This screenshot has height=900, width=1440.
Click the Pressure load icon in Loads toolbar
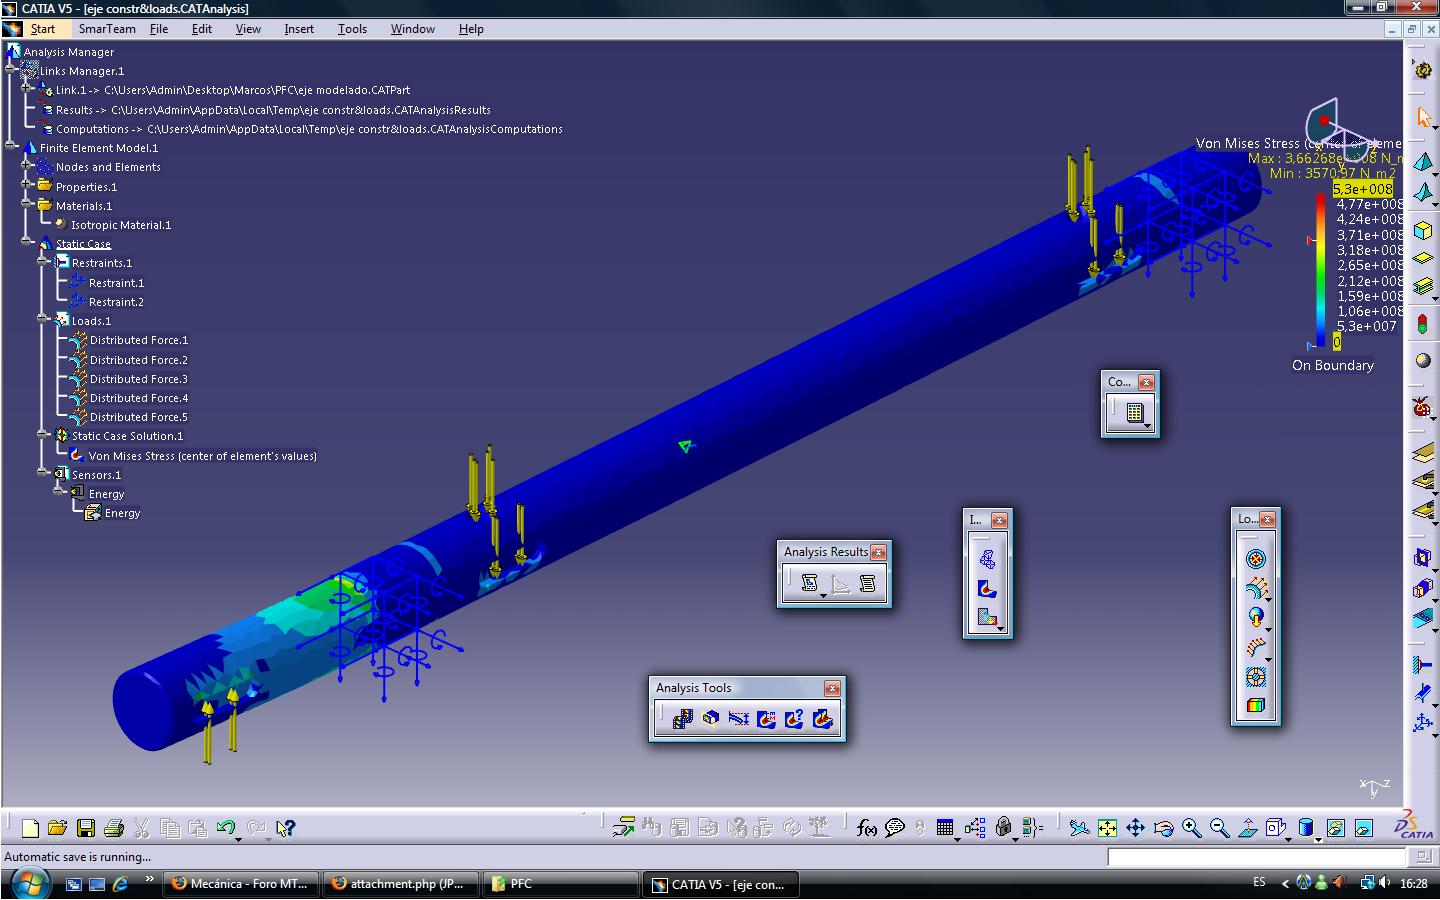pyautogui.click(x=1256, y=560)
